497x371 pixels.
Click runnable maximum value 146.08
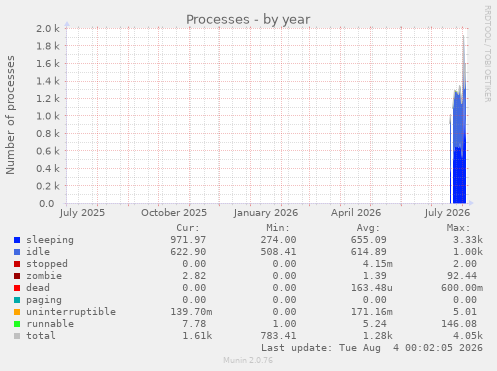(x=459, y=324)
